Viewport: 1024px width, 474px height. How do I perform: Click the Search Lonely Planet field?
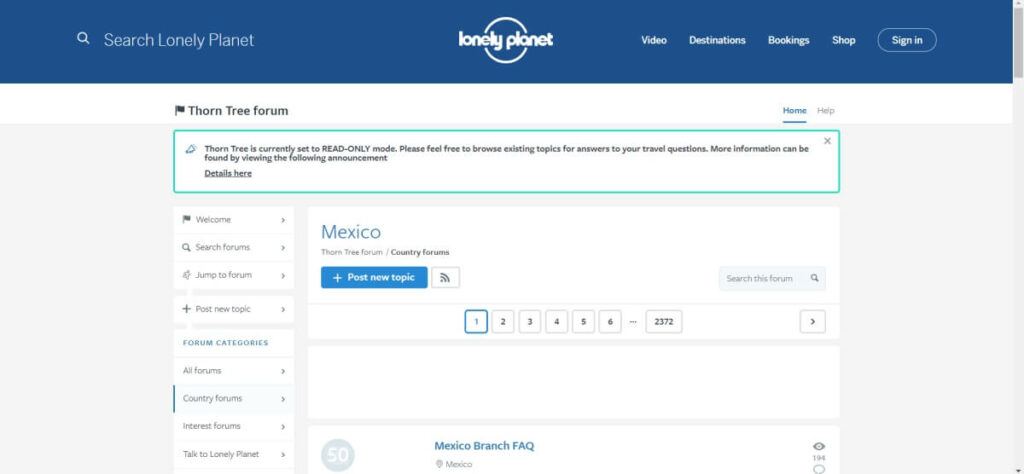178,40
